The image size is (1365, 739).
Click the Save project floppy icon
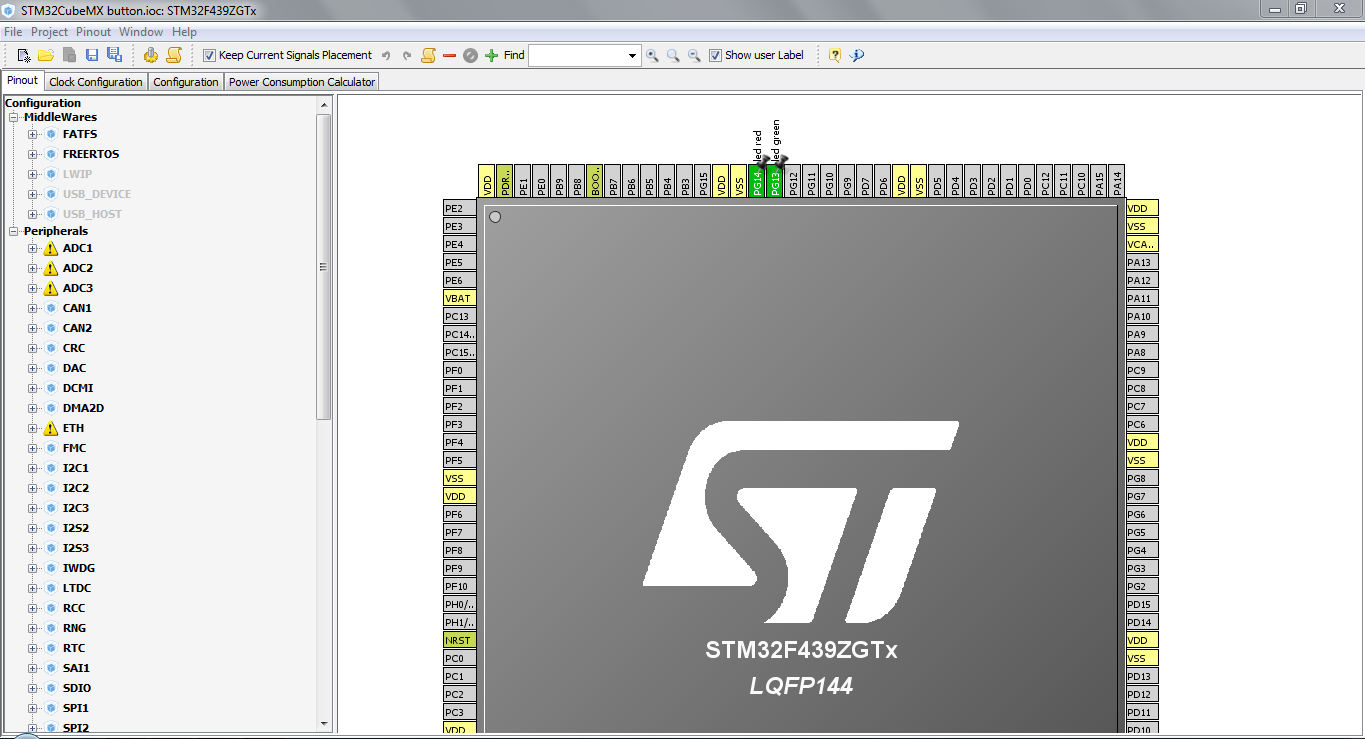(x=92, y=55)
